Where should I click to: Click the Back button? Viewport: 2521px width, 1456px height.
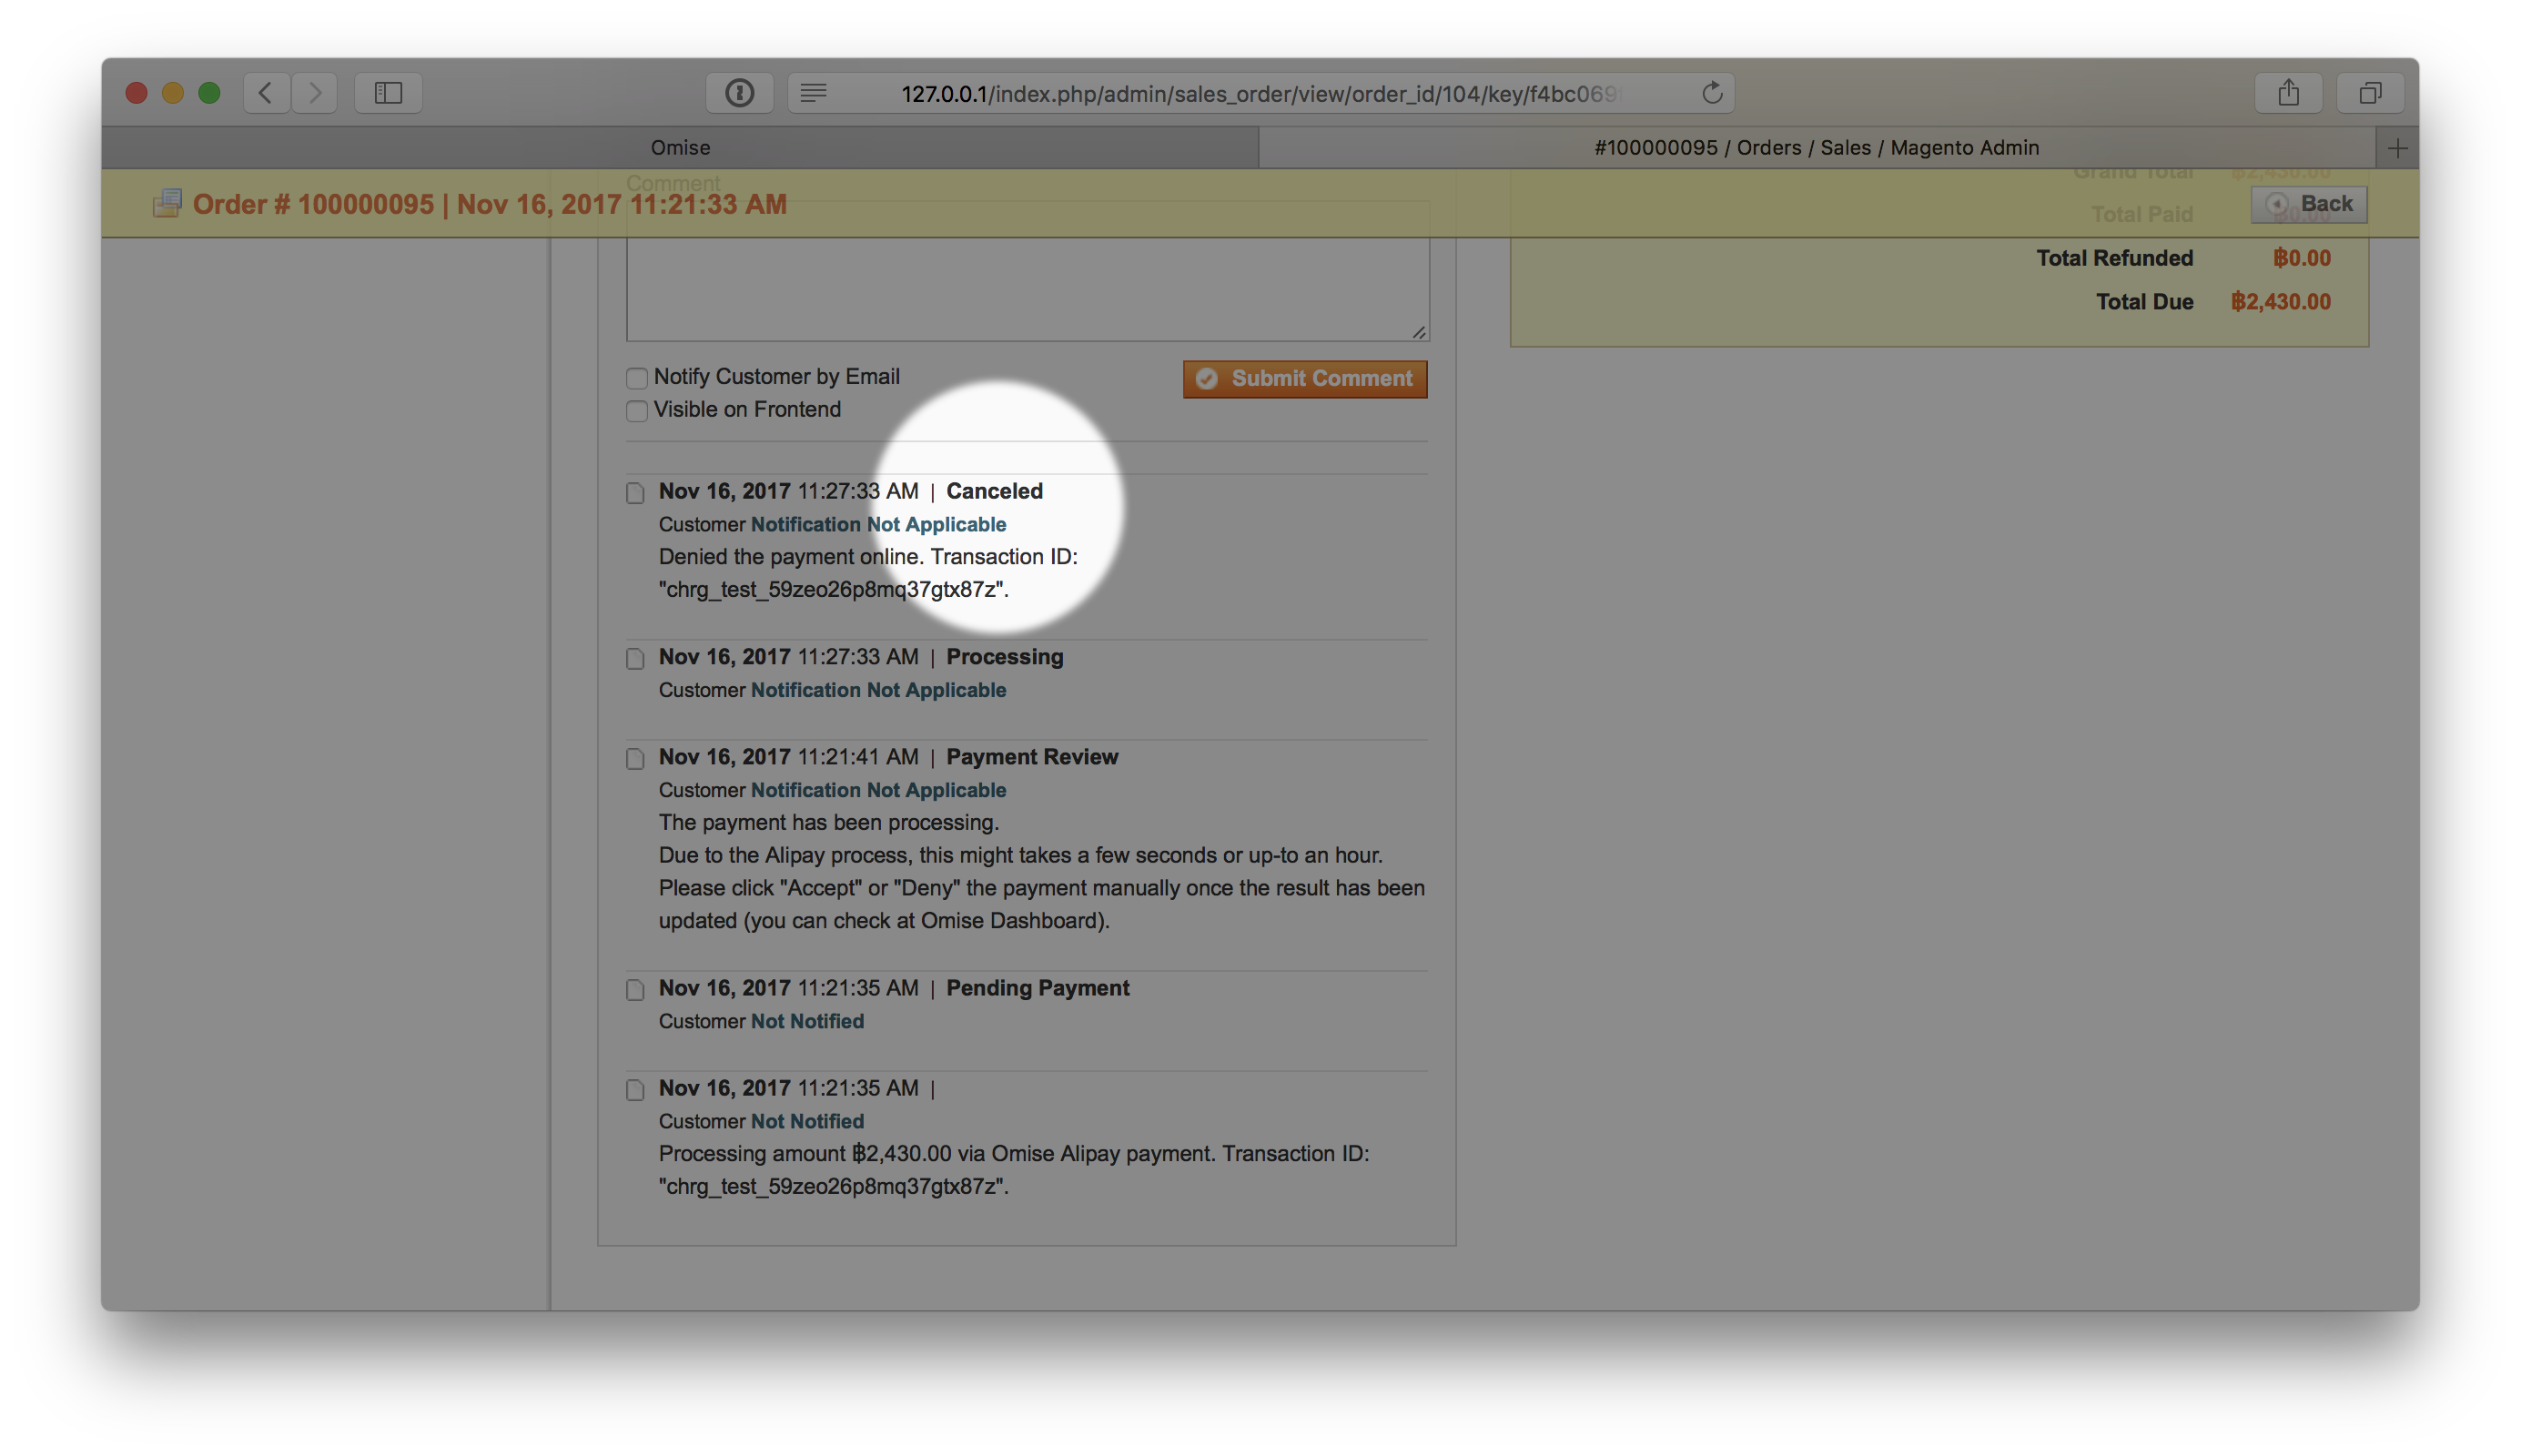click(x=2308, y=204)
